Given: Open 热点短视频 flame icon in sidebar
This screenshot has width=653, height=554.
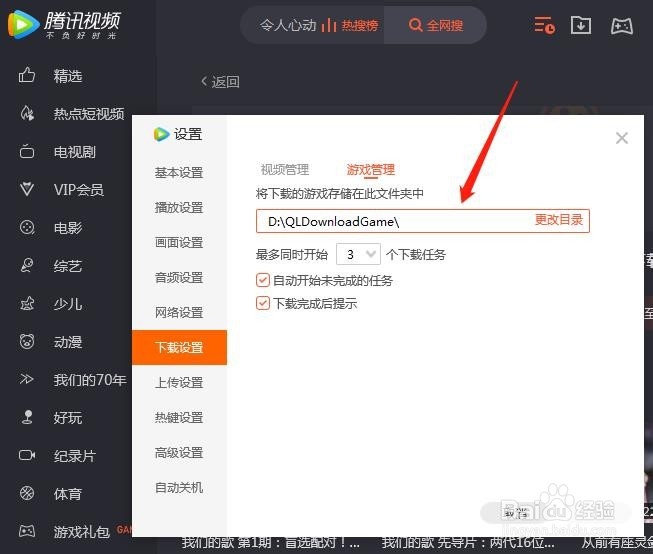Looking at the screenshot, I should coord(27,113).
